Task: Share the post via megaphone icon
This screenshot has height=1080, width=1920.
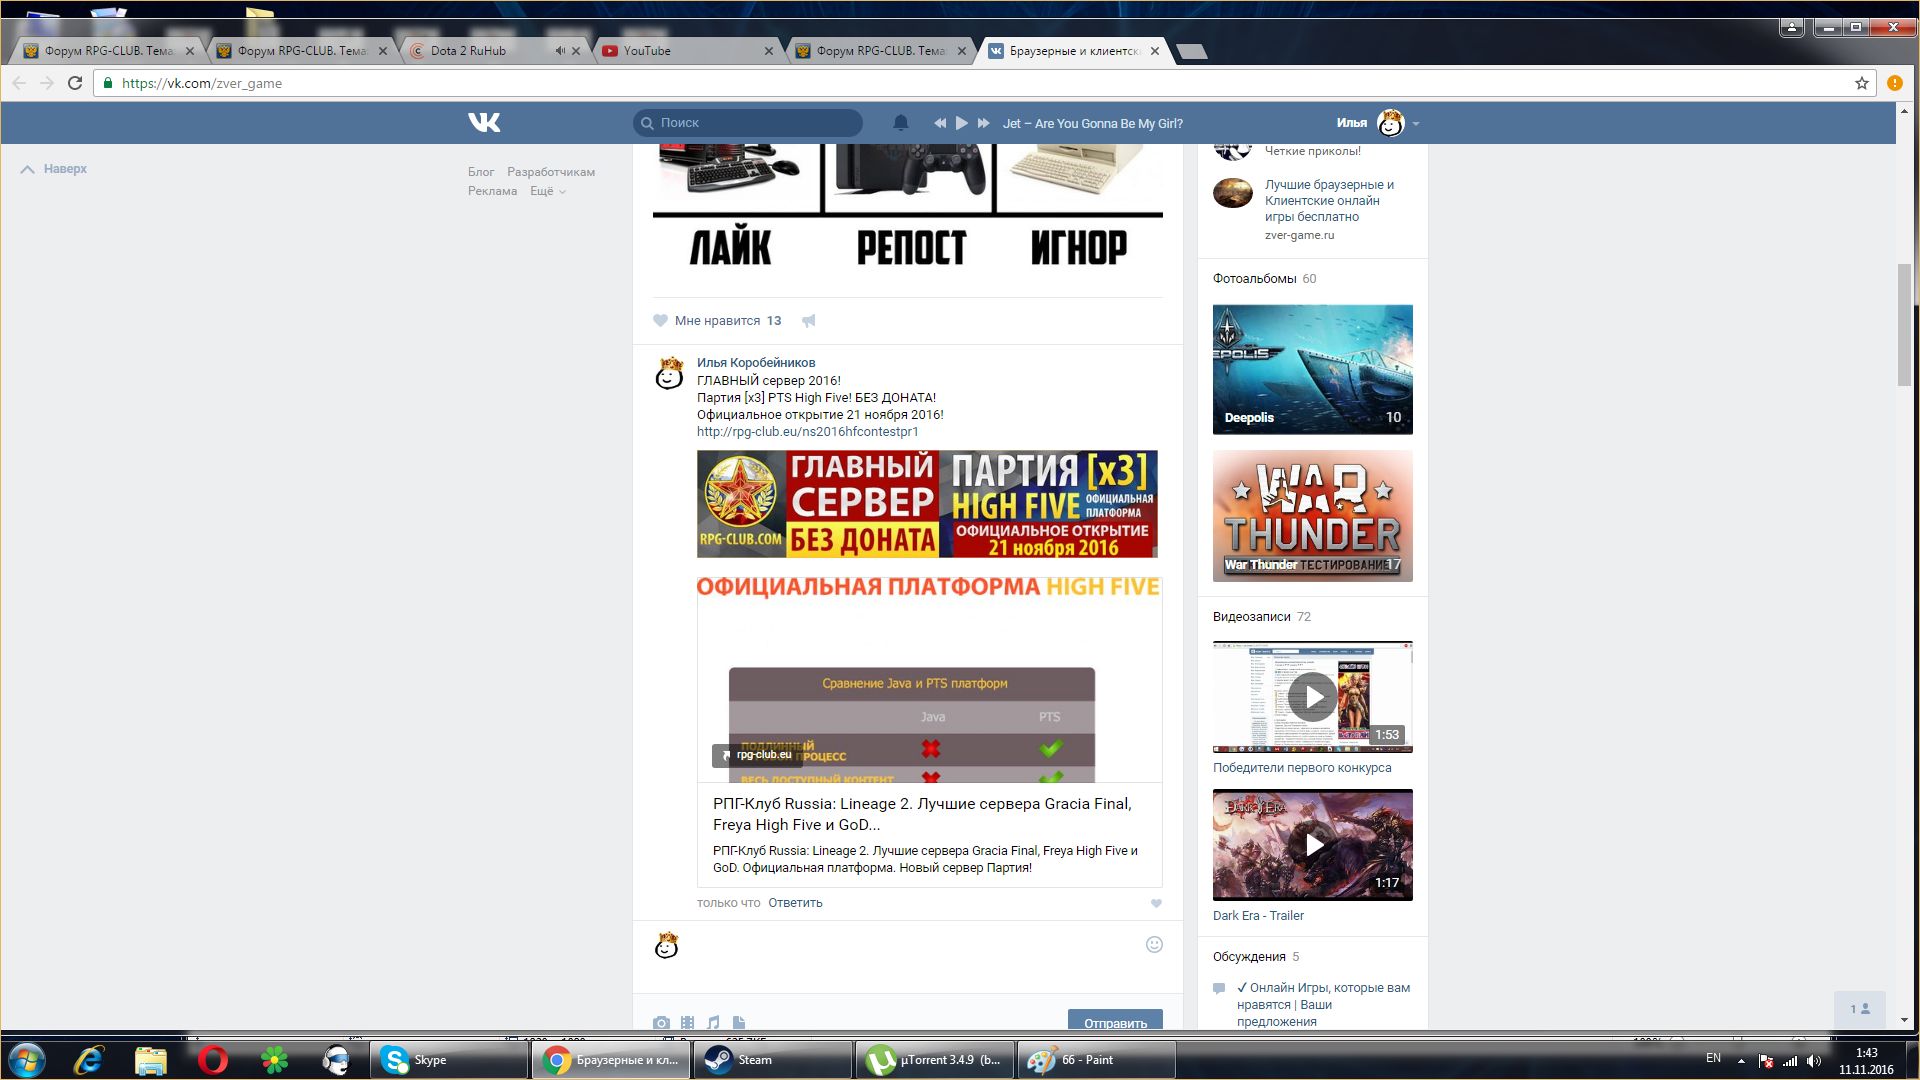Action: click(809, 321)
